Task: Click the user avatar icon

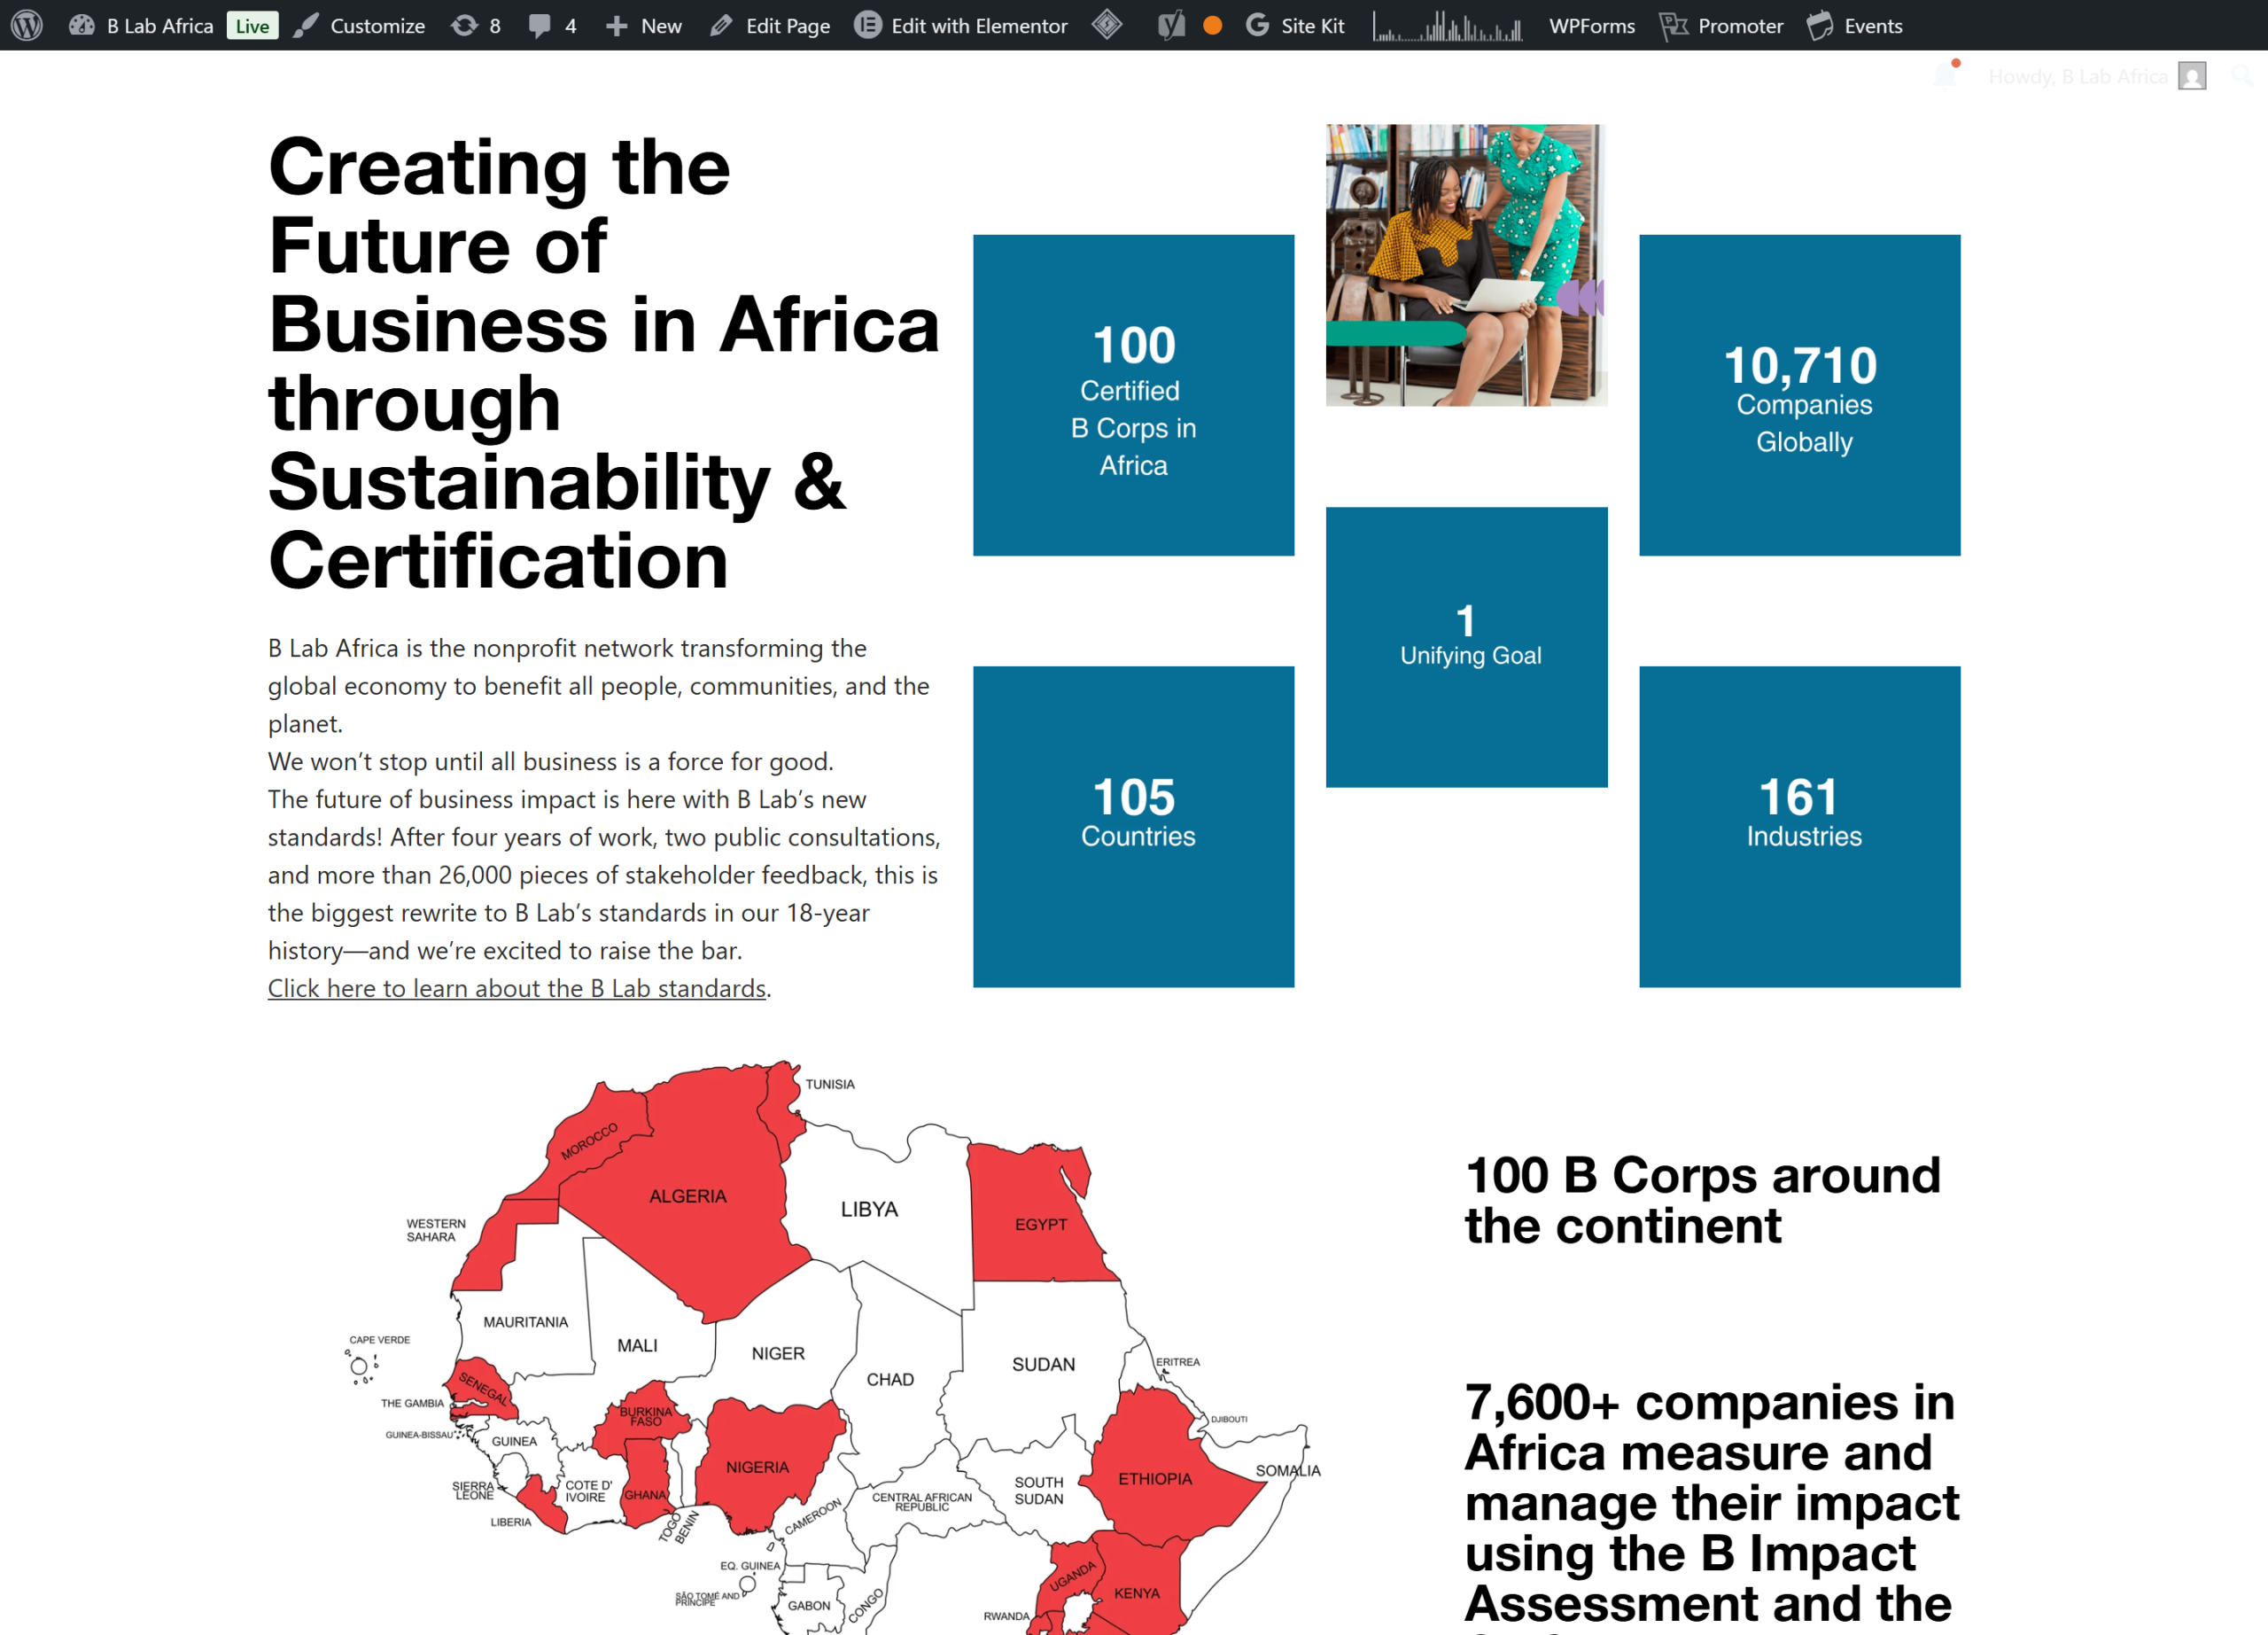Action: (x=2192, y=76)
